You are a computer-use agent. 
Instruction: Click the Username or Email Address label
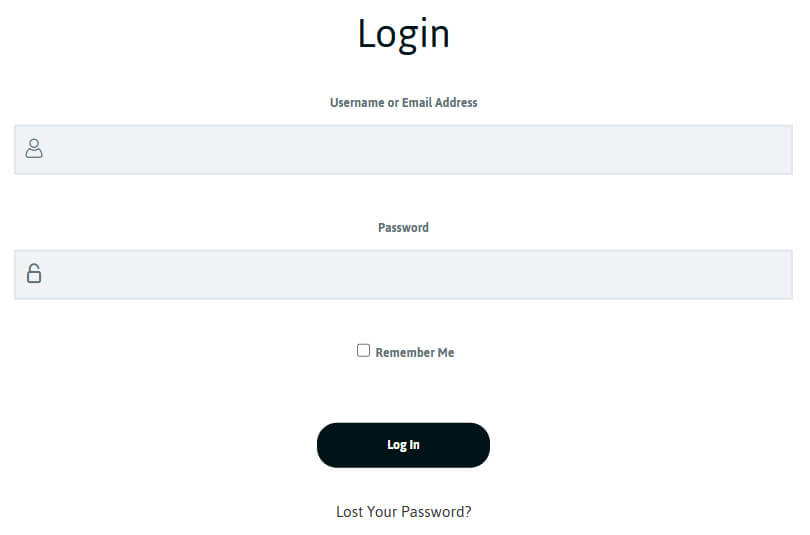(x=403, y=103)
